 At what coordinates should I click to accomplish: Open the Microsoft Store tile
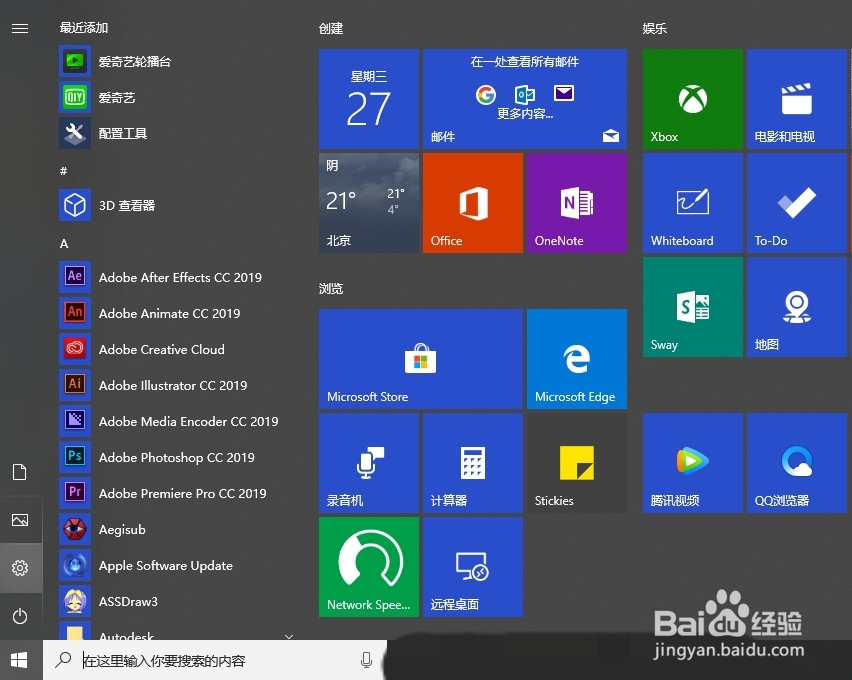pyautogui.click(x=421, y=359)
